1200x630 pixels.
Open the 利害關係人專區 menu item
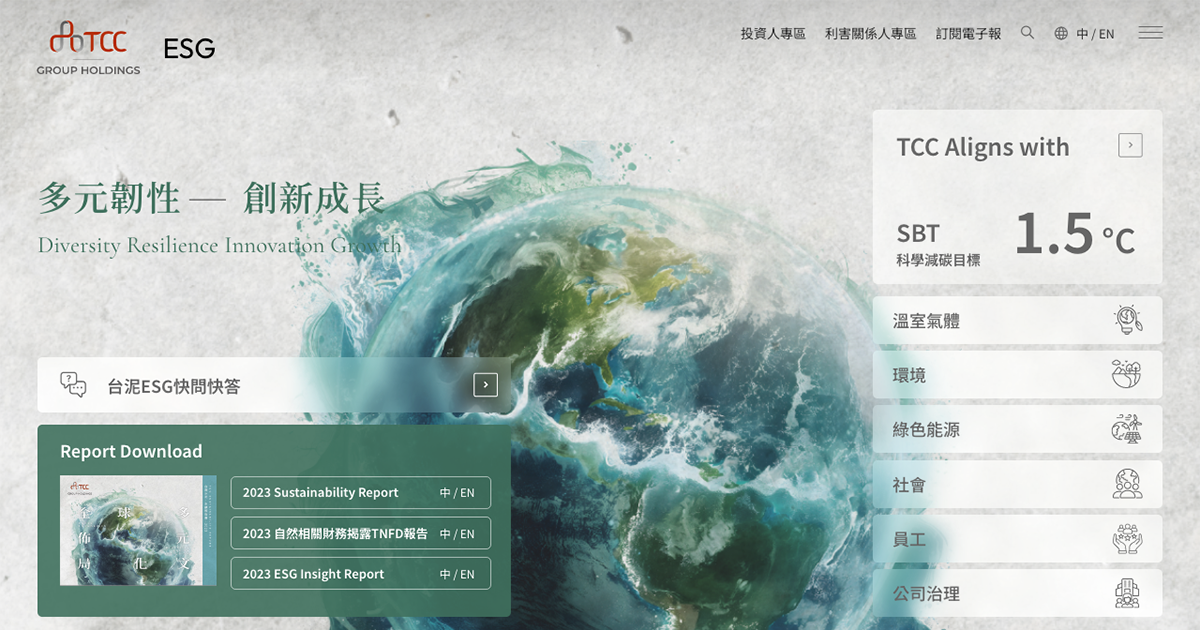(x=870, y=33)
